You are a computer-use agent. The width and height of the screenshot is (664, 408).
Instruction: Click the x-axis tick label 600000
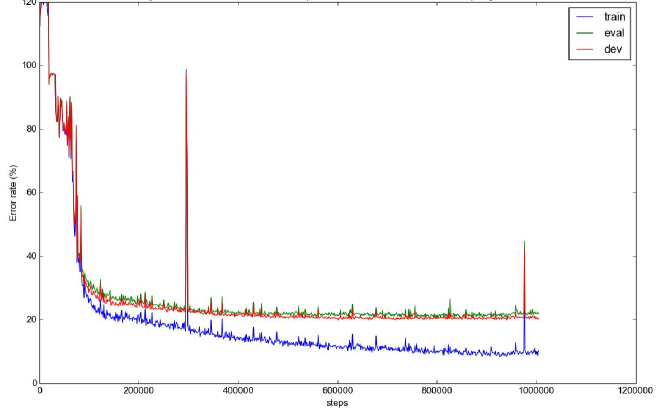338,391
